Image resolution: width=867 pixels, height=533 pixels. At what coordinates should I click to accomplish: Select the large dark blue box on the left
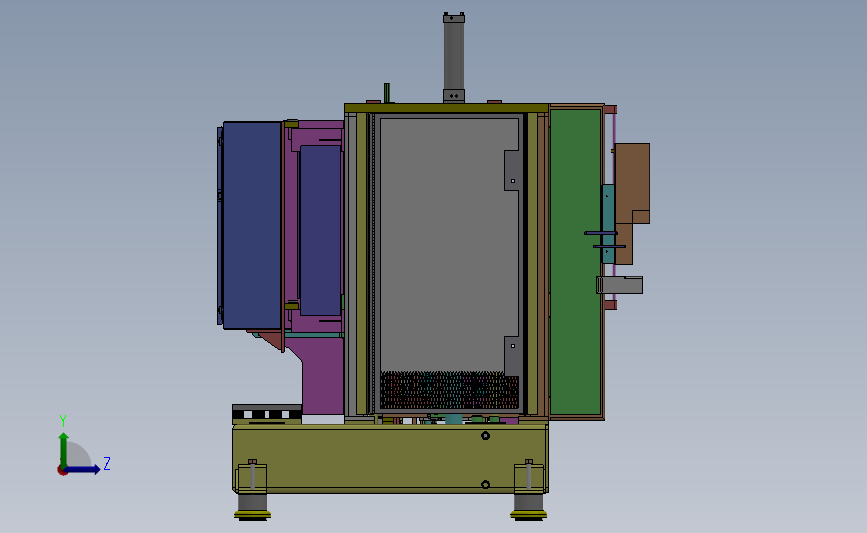(x=252, y=226)
